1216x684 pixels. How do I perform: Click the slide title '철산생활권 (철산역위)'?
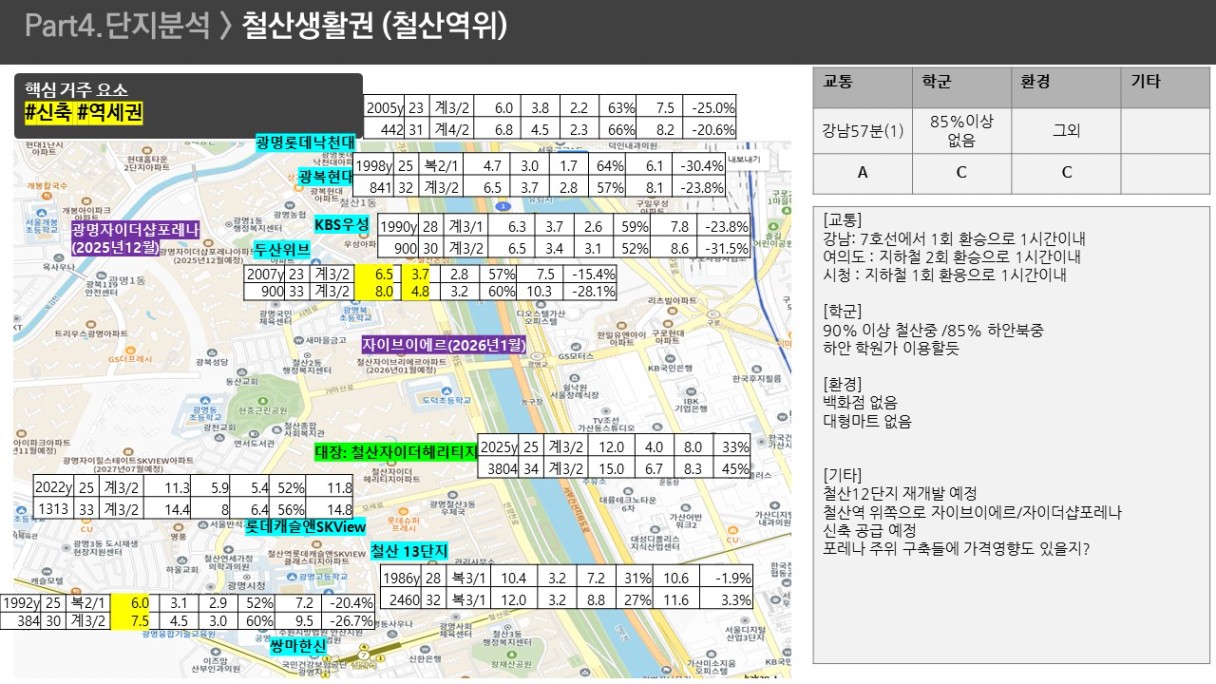click(x=374, y=26)
